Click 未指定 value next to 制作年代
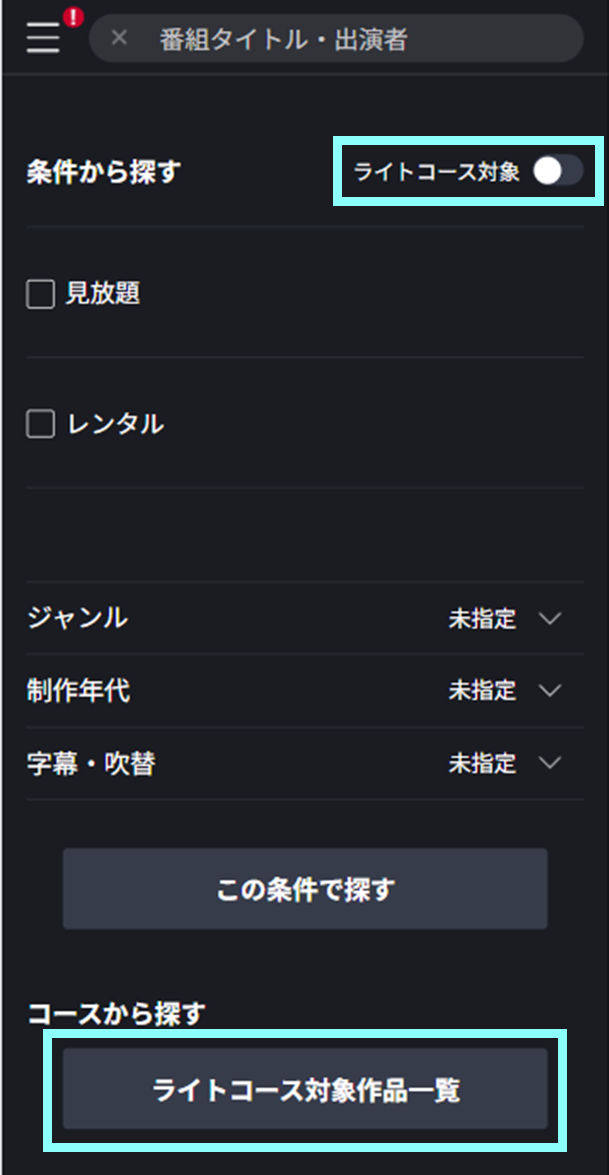609x1175 pixels. tap(482, 691)
